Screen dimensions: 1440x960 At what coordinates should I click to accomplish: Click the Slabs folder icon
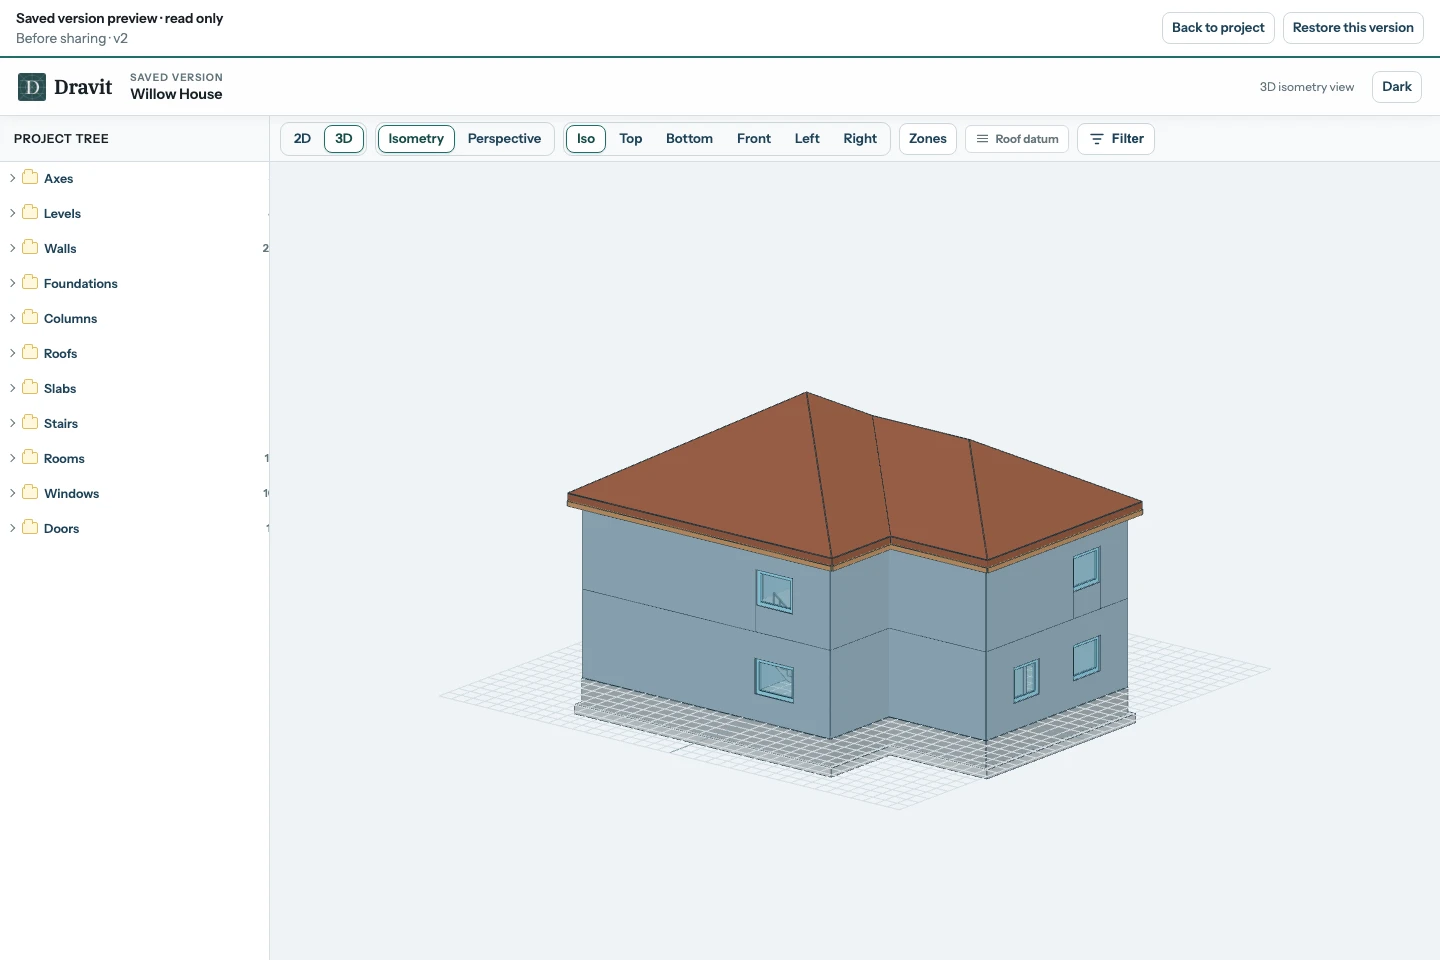coord(30,388)
